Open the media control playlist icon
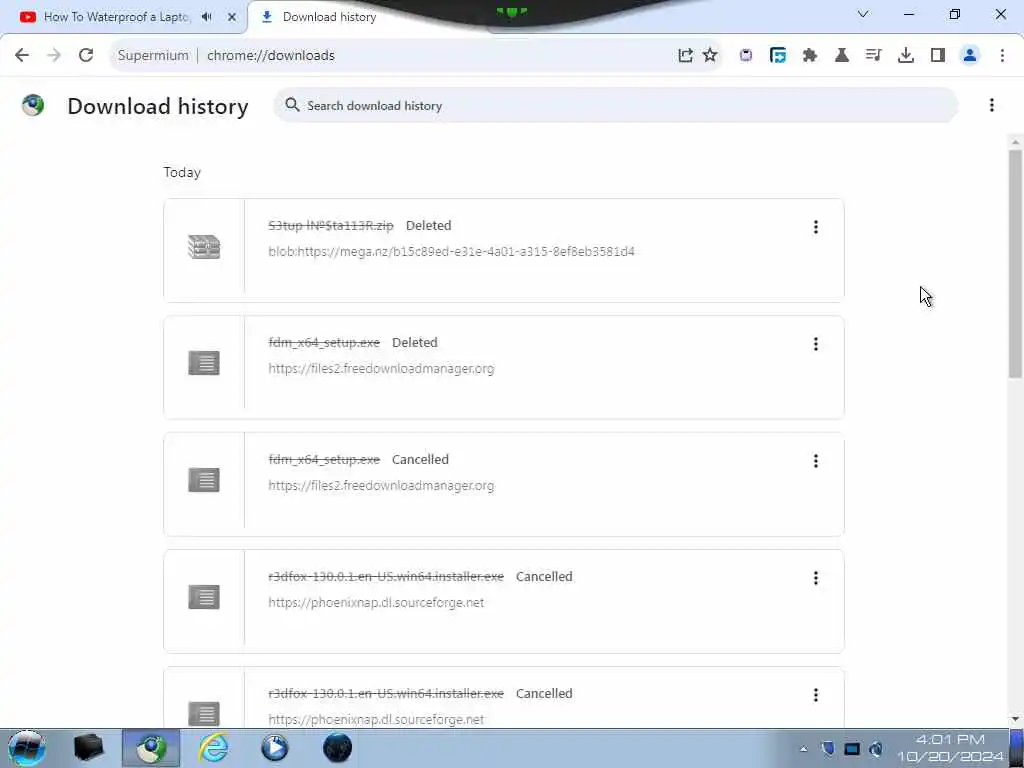The width and height of the screenshot is (1024, 768). 874,56
